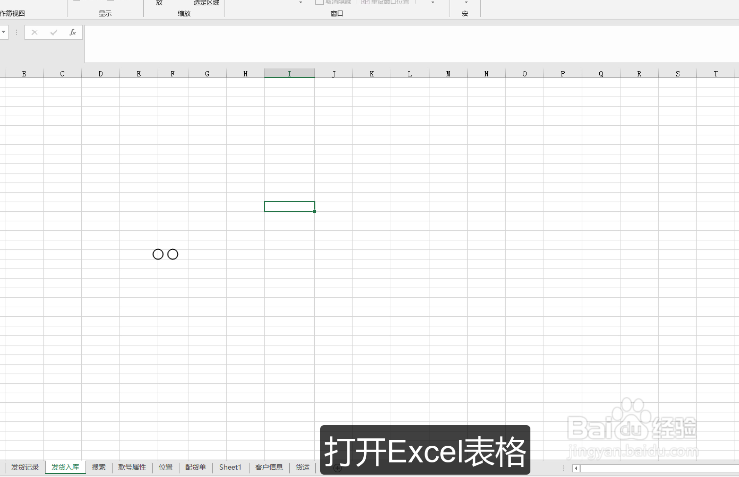739x477 pixels.
Task: Select highlighted column I header
Action: [x=289, y=74]
